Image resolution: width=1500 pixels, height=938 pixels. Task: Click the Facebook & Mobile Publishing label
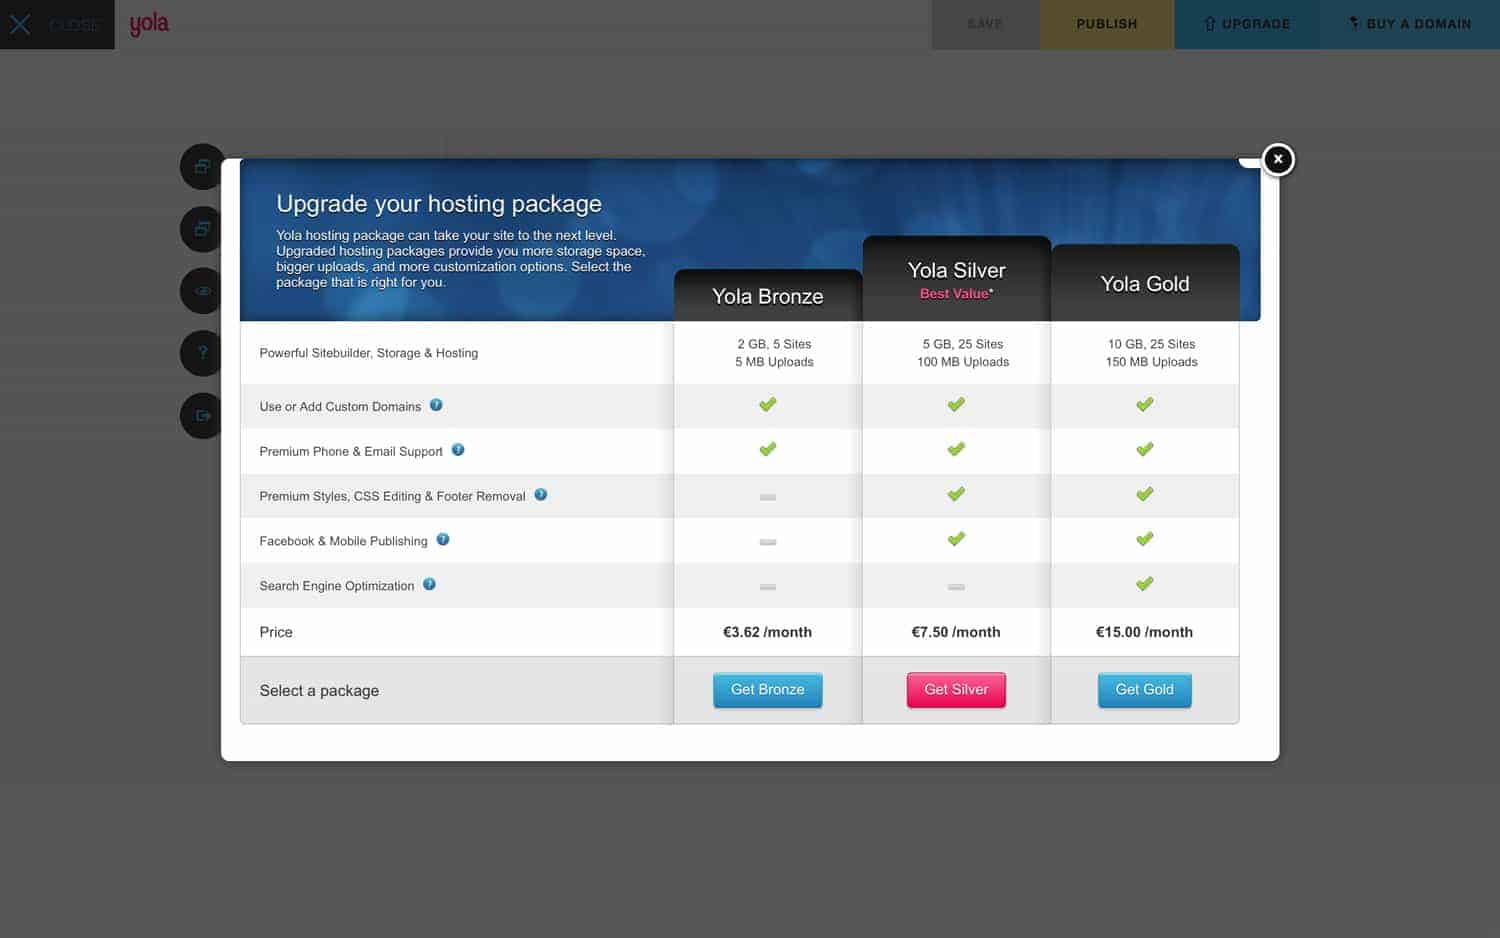pos(343,542)
